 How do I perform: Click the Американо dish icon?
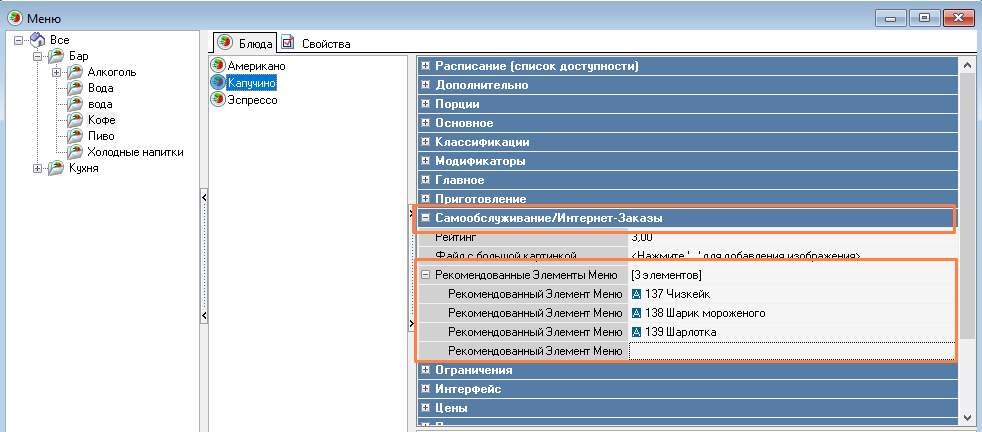218,65
